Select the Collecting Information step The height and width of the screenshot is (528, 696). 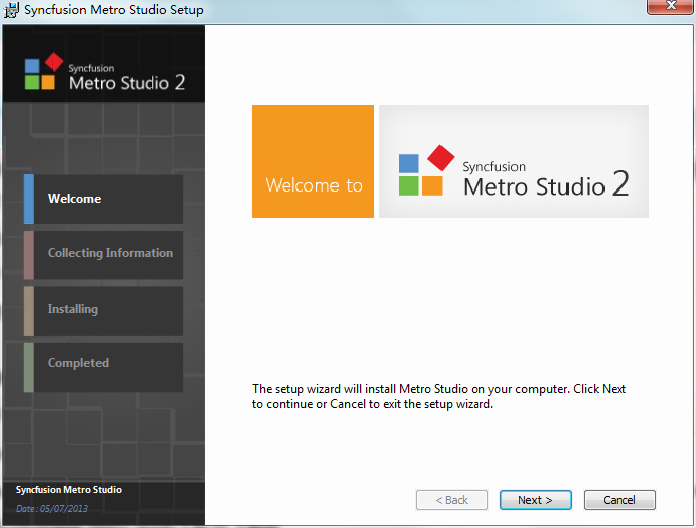tap(103, 255)
